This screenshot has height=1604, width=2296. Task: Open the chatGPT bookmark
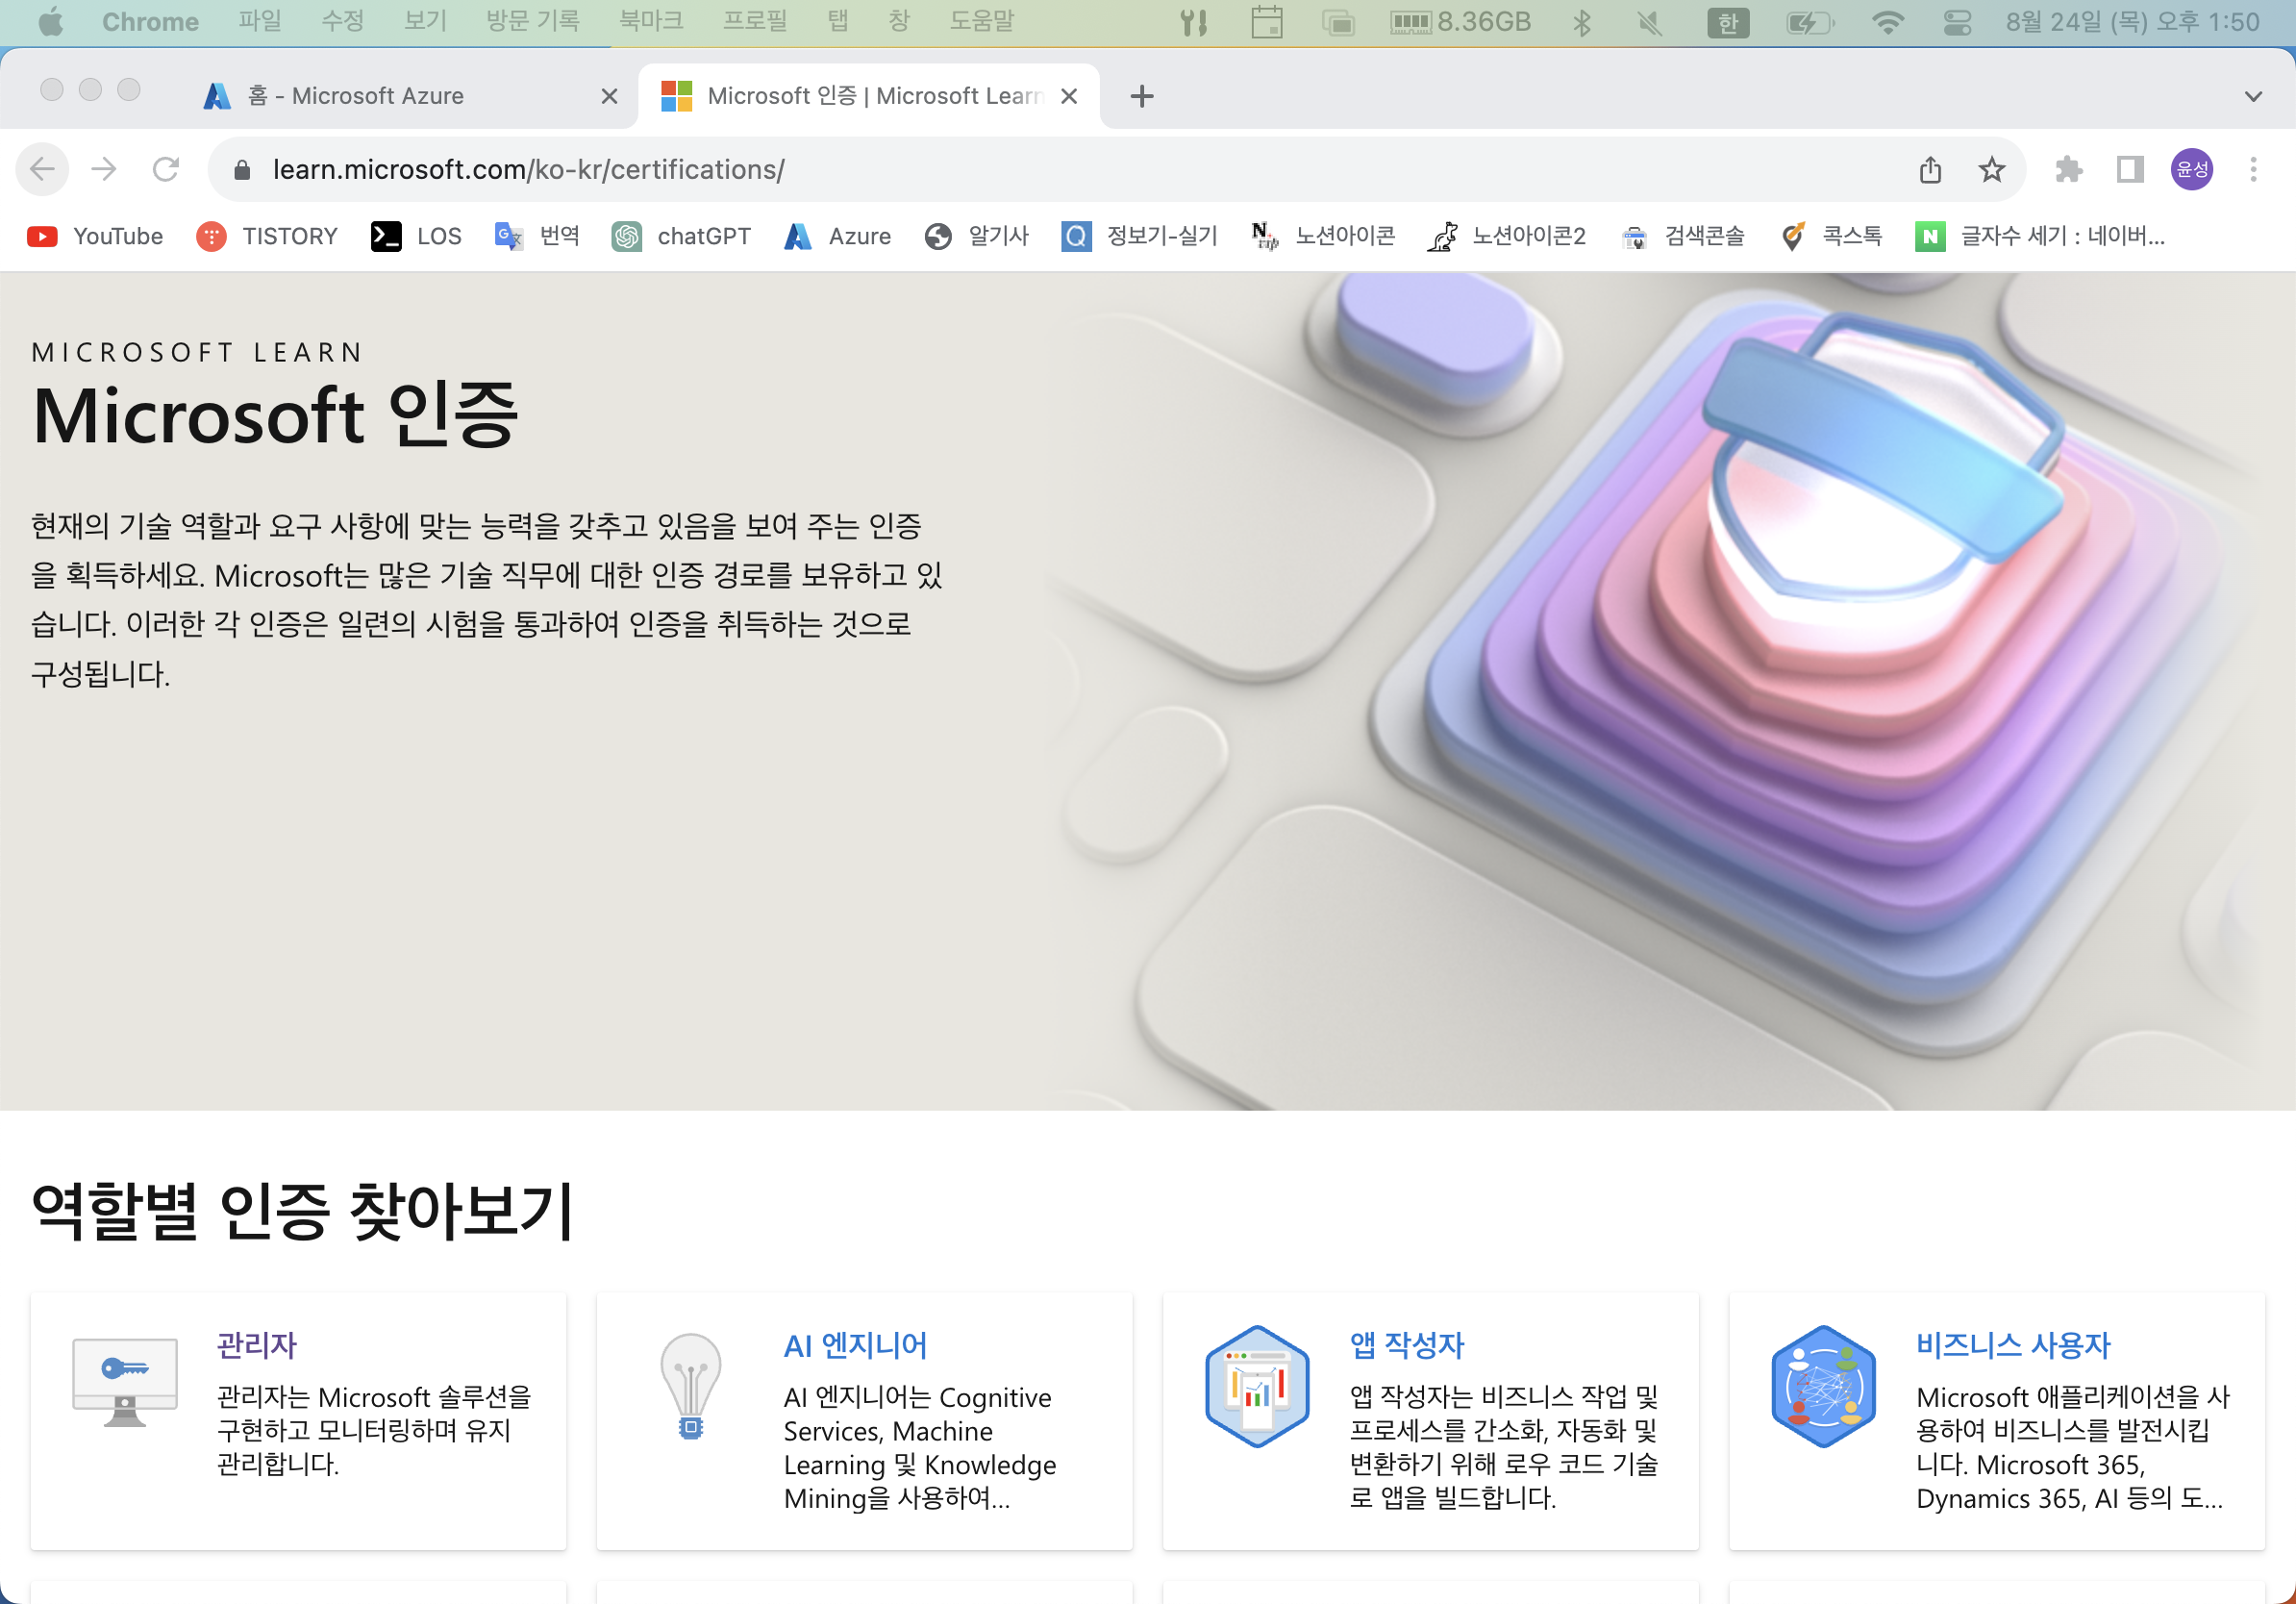(681, 236)
